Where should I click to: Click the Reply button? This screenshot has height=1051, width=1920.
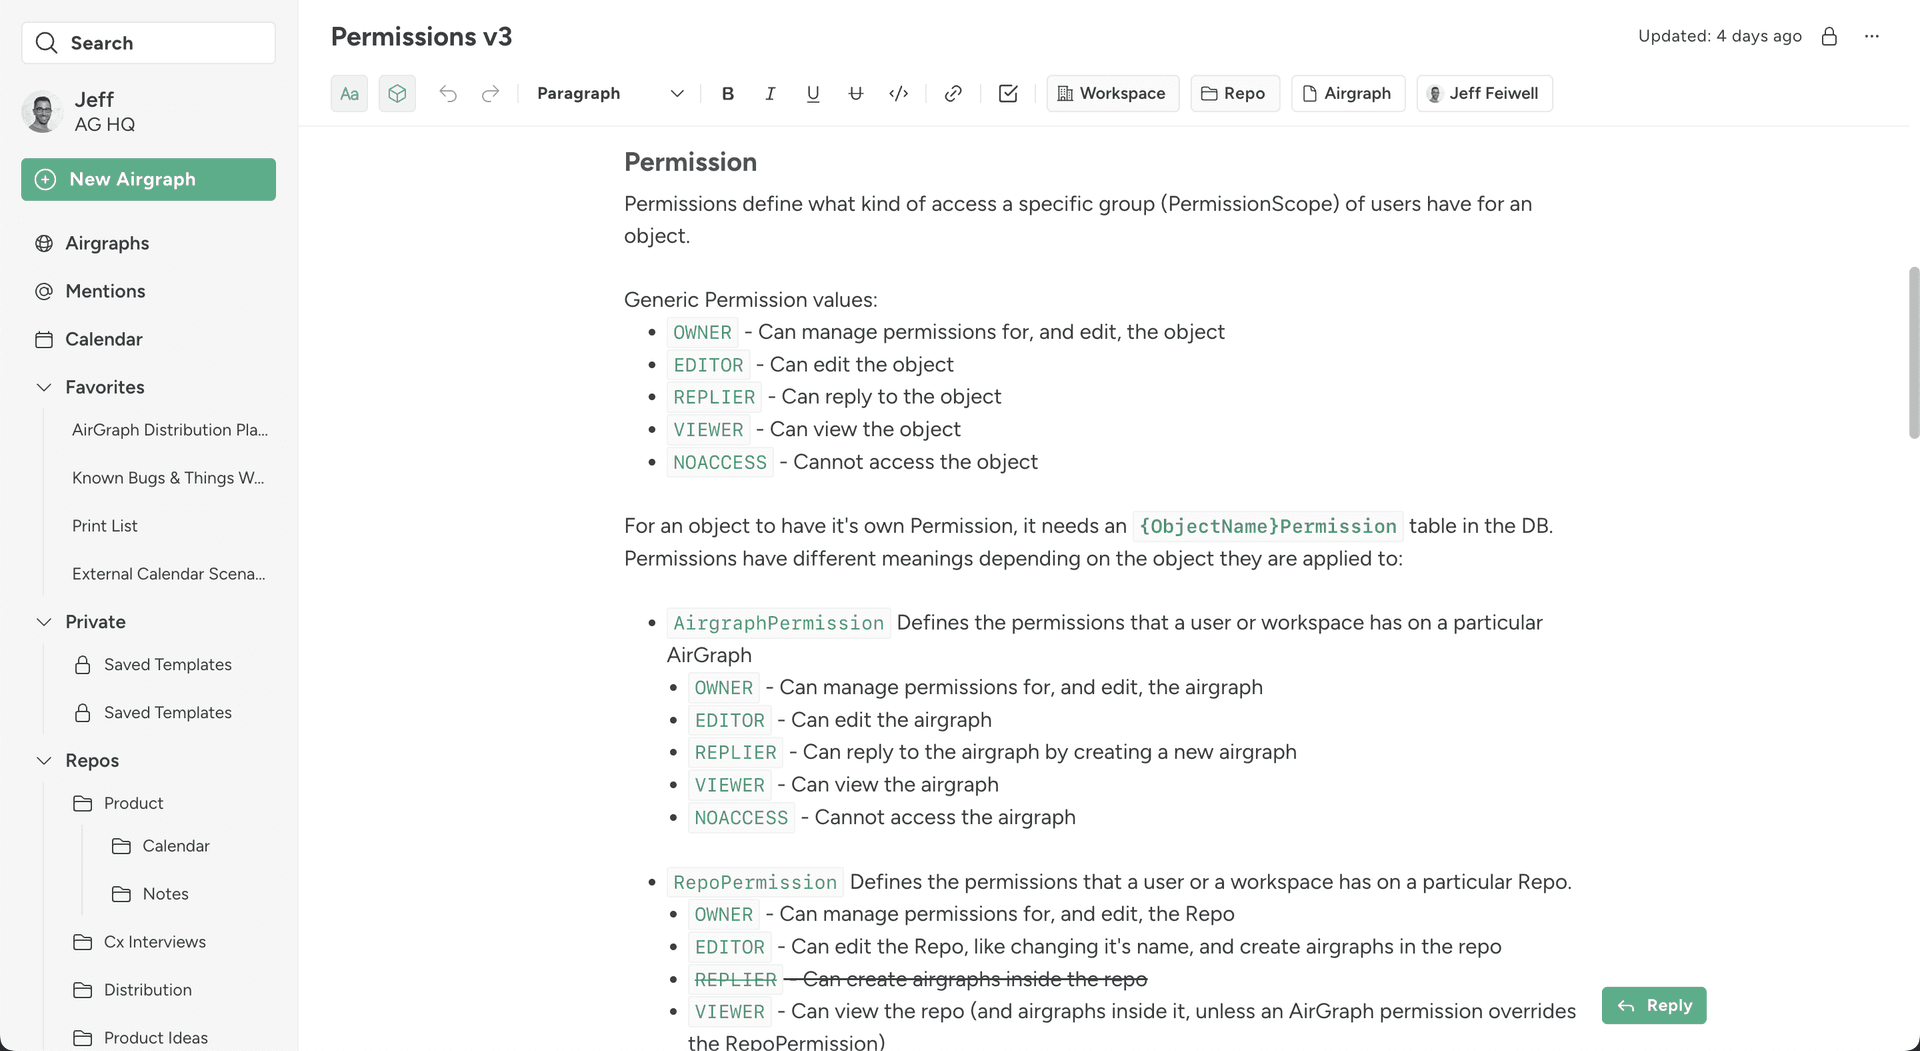pyautogui.click(x=1654, y=1005)
